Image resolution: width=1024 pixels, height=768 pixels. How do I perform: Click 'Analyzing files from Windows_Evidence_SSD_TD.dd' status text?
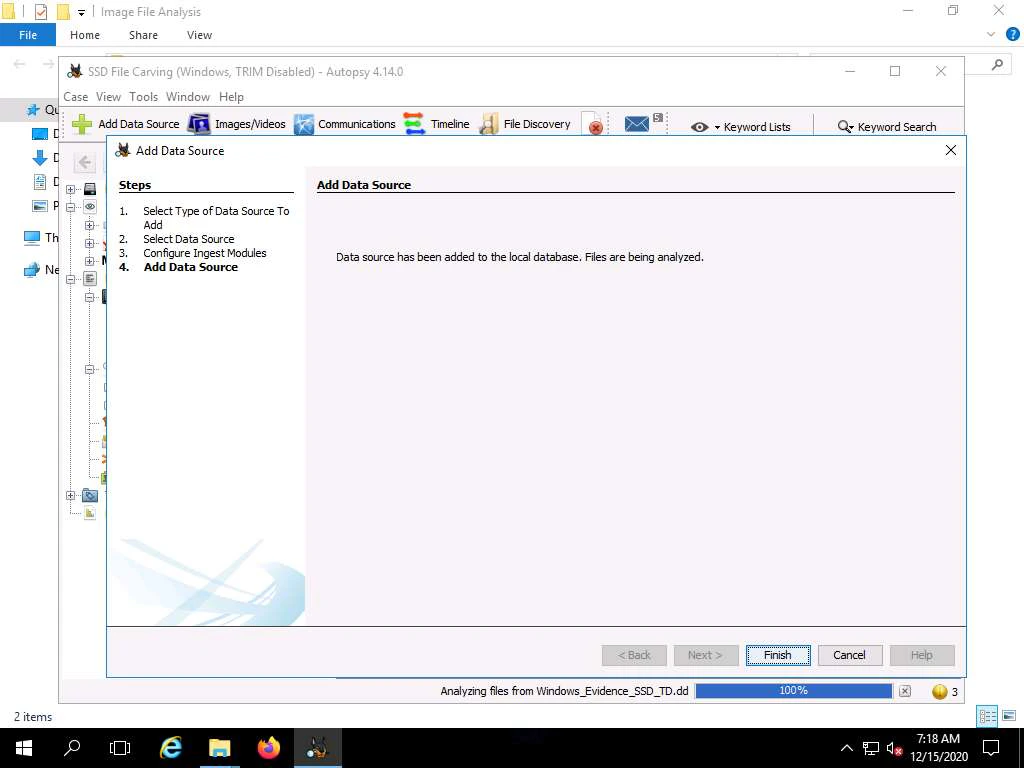tap(564, 691)
